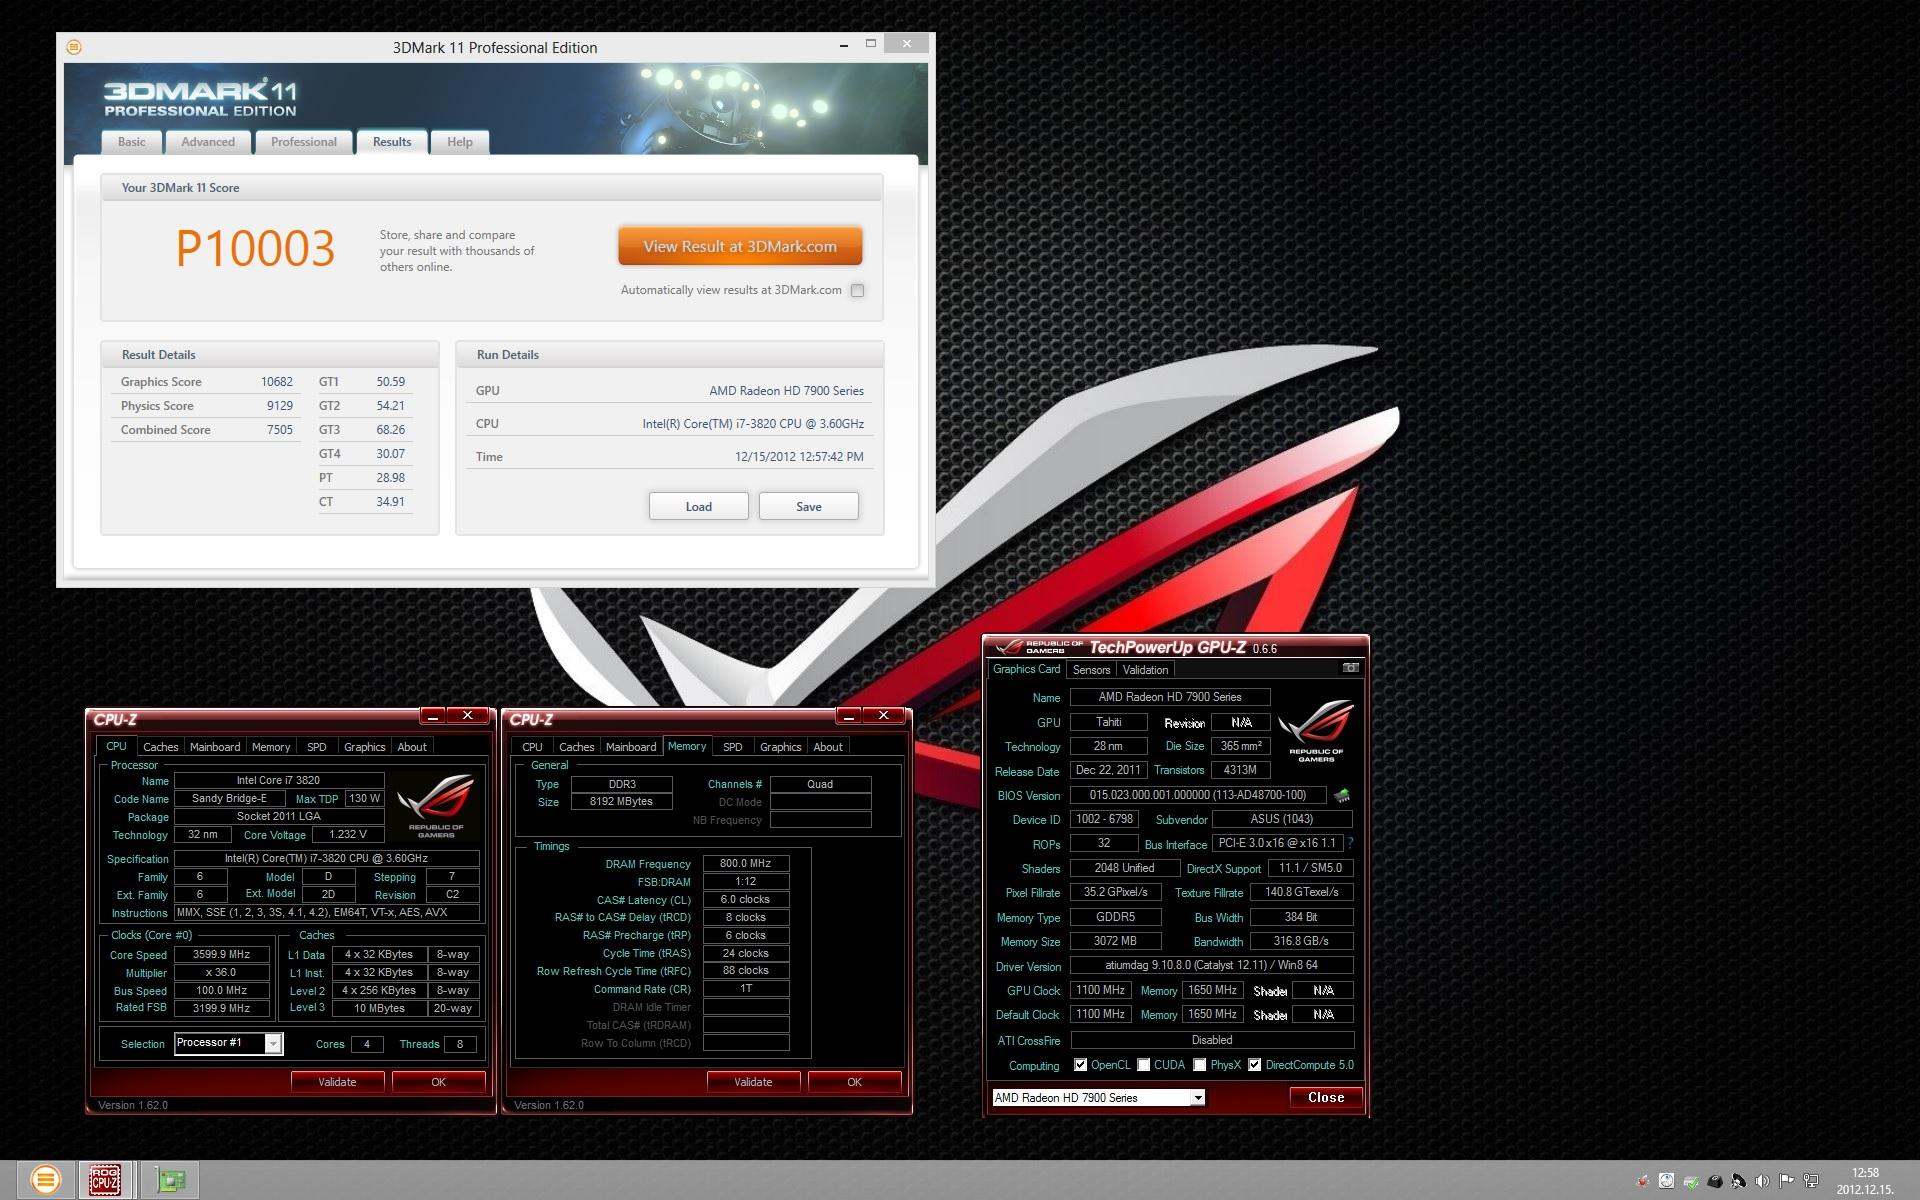
Task: Toggle the CUDA checkbox in GPU-Z
Action: pos(1143,1065)
